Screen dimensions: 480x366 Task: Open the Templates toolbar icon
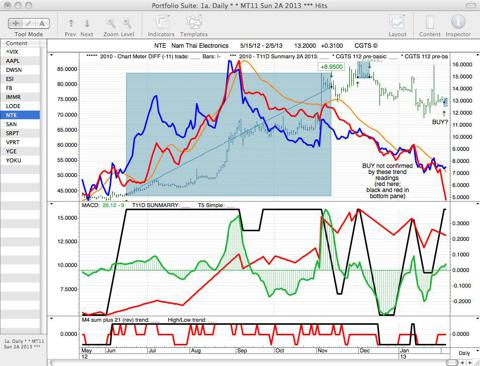pos(194,23)
